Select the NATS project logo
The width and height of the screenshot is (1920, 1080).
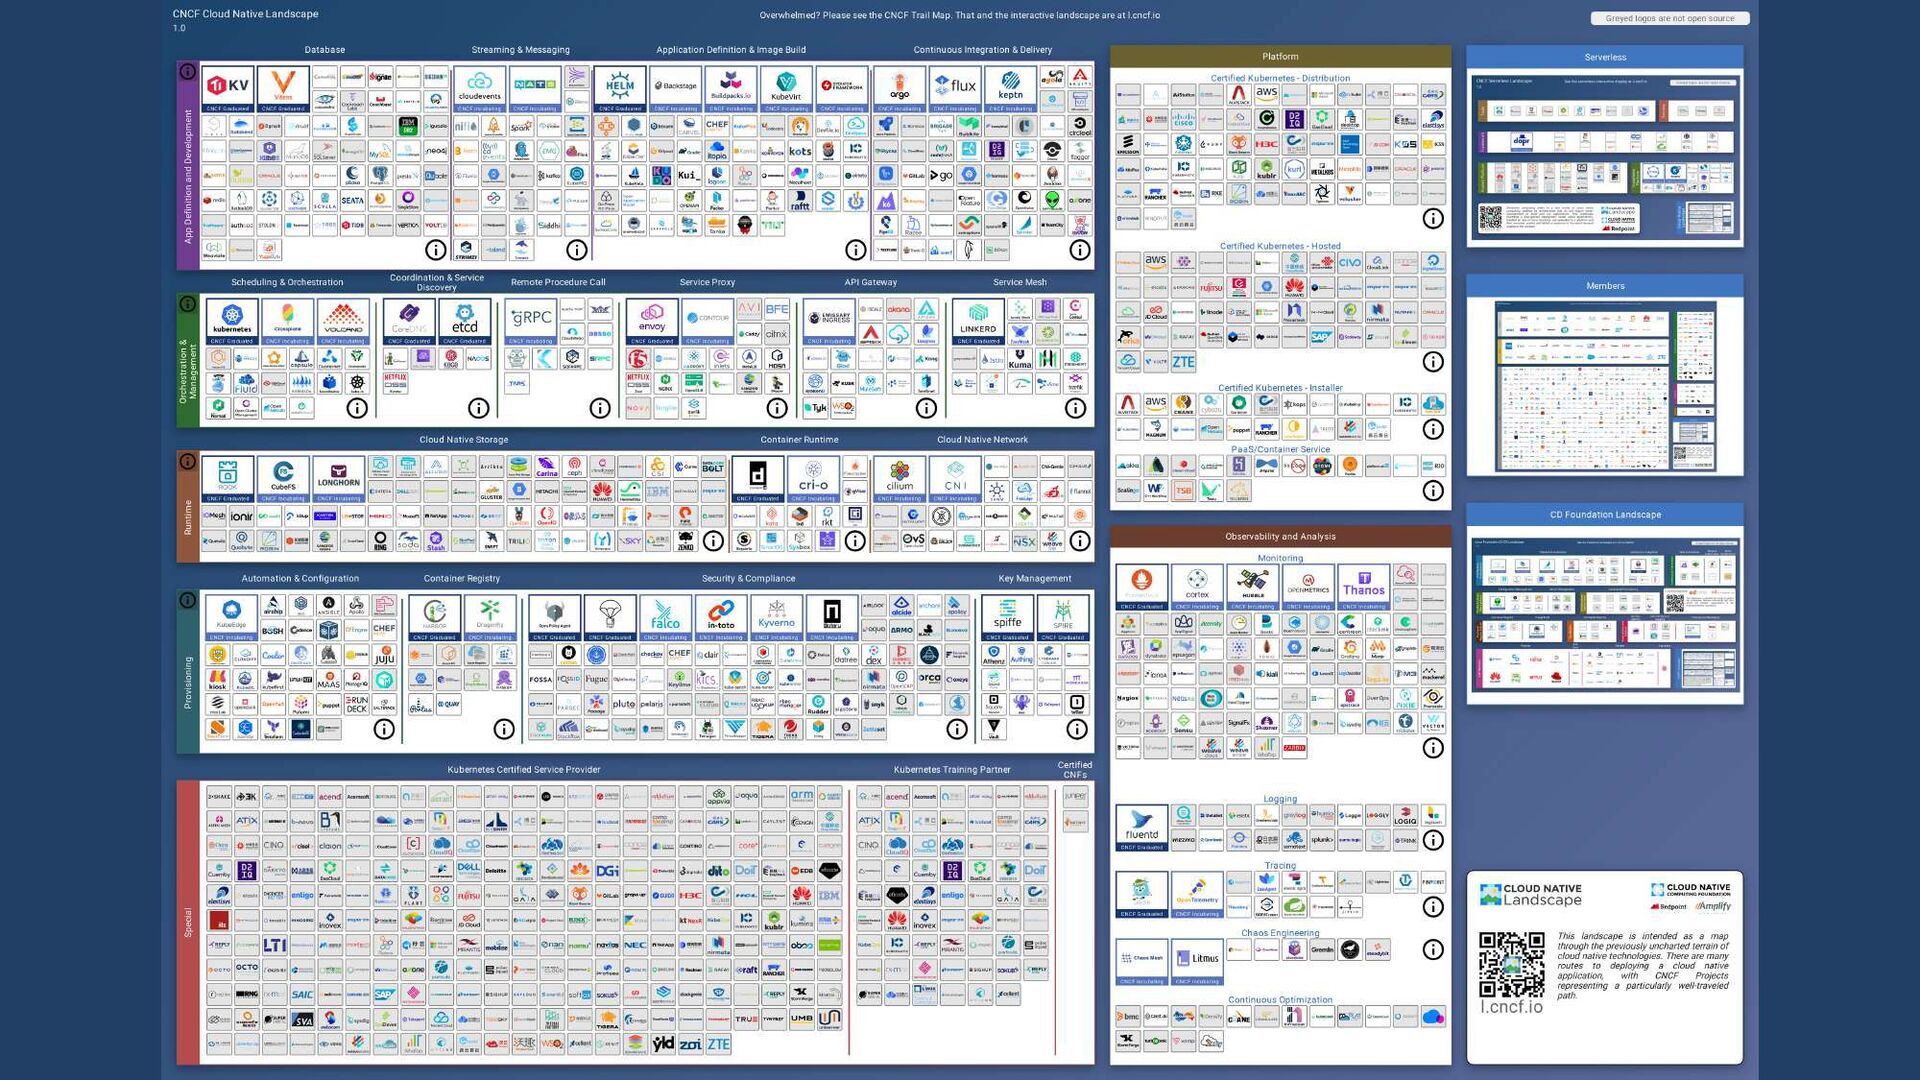click(535, 89)
